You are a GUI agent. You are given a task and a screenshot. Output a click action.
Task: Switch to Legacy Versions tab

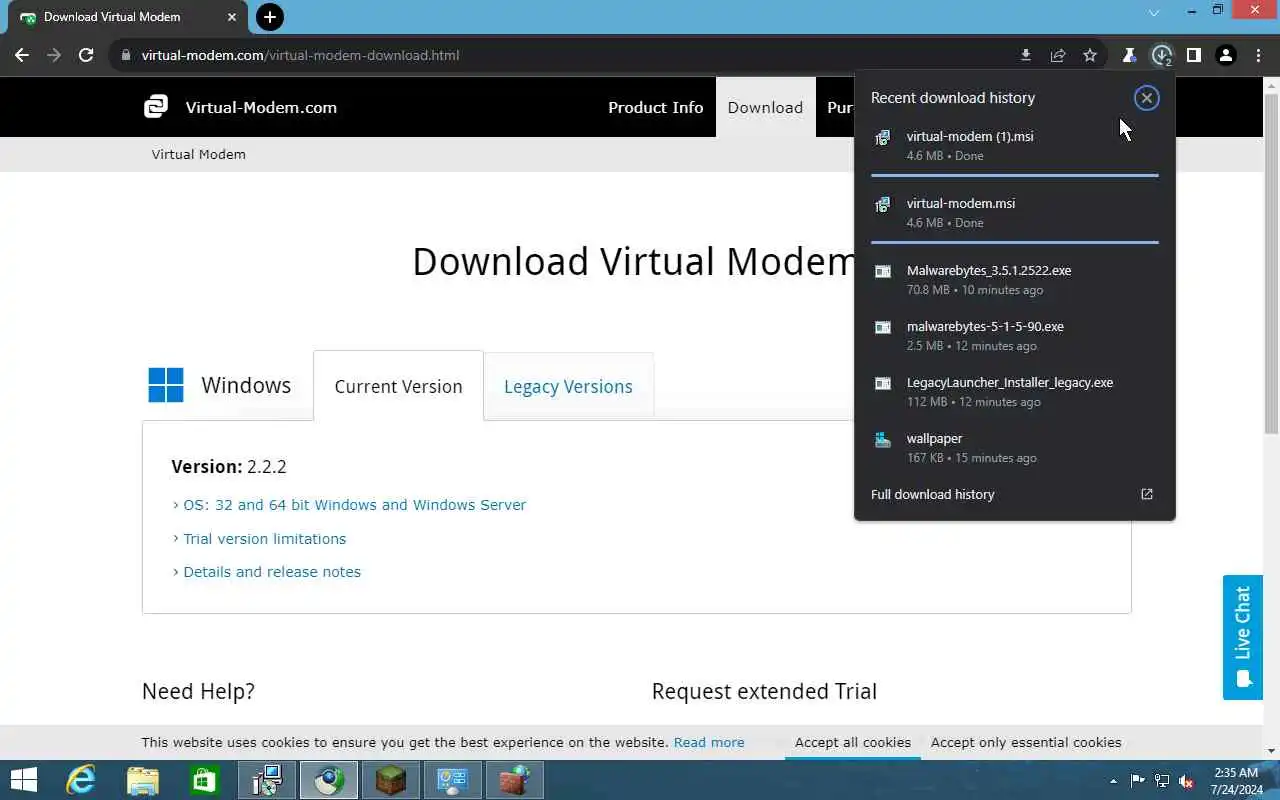coord(568,386)
